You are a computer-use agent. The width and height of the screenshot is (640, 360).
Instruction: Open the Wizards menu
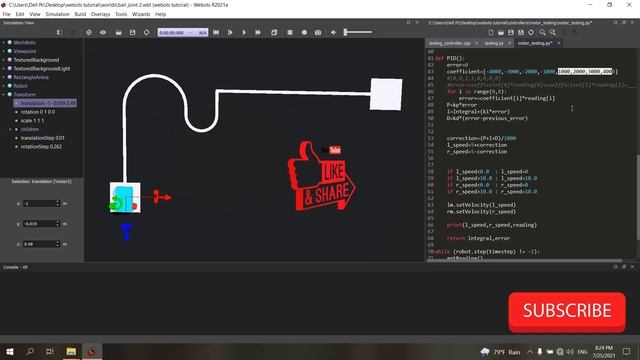(x=141, y=14)
